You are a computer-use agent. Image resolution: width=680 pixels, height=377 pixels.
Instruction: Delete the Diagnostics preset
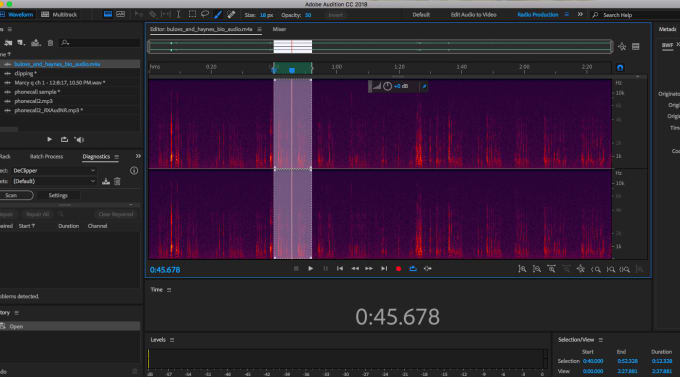(117, 181)
